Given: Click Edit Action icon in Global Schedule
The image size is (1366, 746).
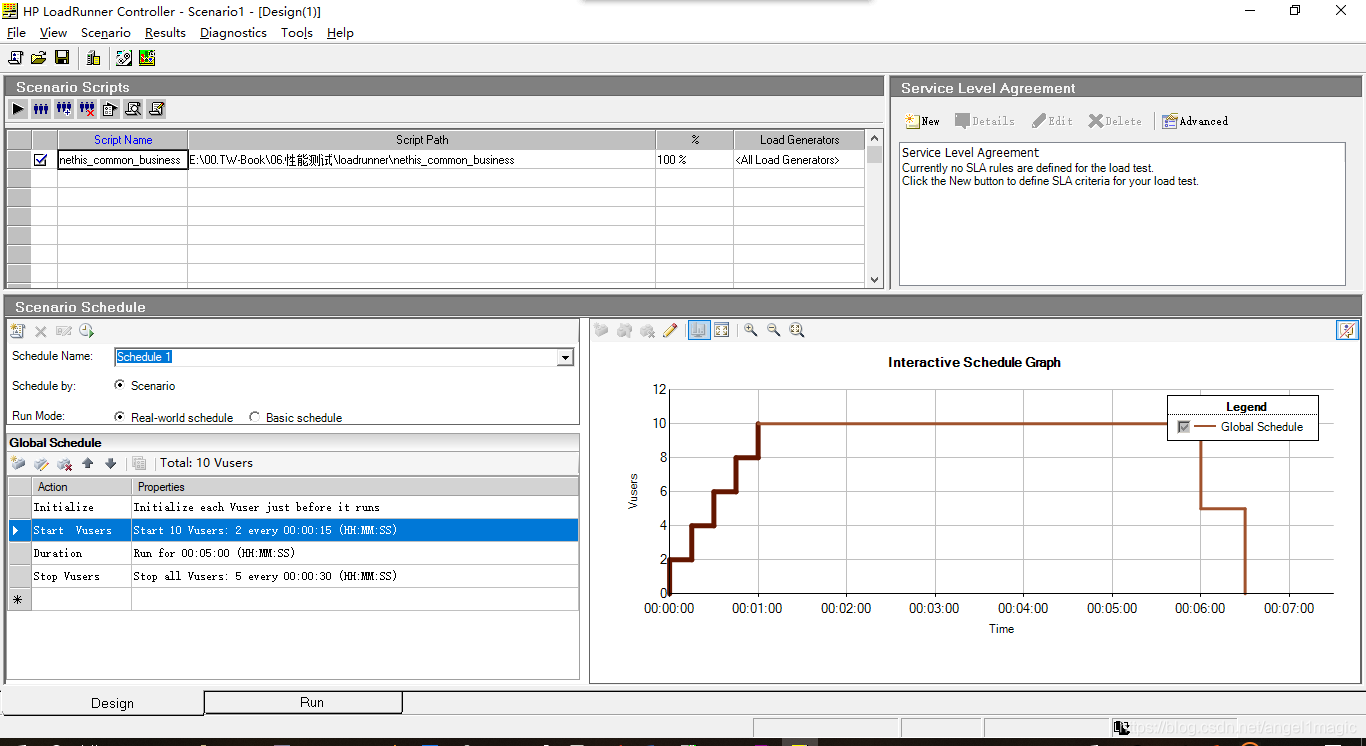Looking at the screenshot, I should 41,463.
